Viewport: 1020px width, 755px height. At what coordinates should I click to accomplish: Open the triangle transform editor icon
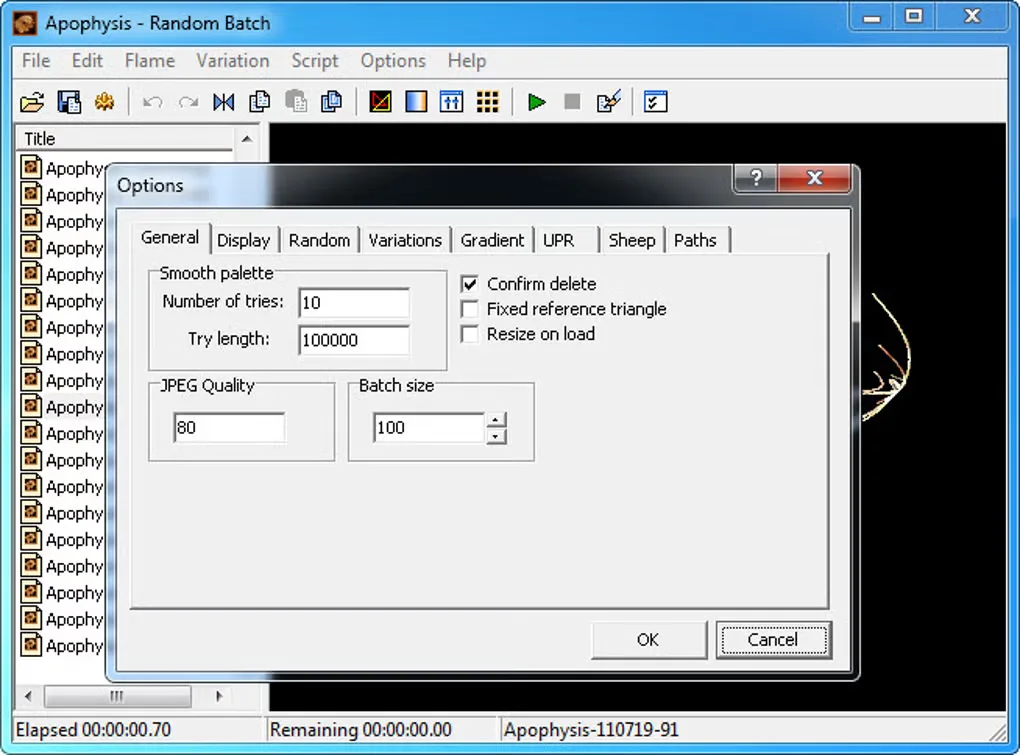coord(381,102)
